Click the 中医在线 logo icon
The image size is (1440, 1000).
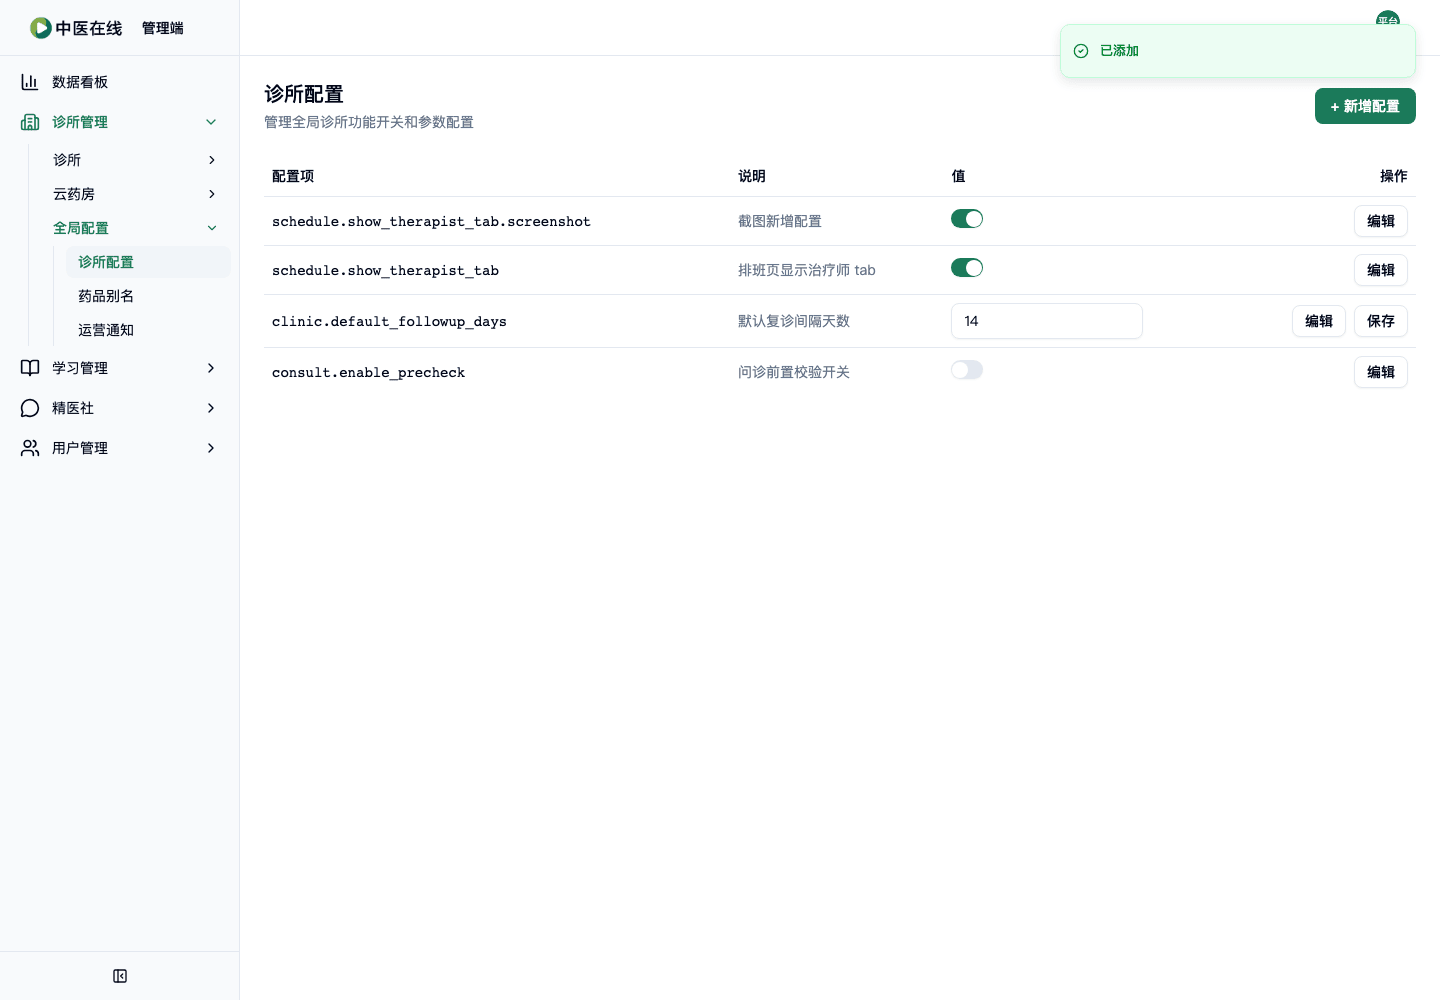pos(41,28)
